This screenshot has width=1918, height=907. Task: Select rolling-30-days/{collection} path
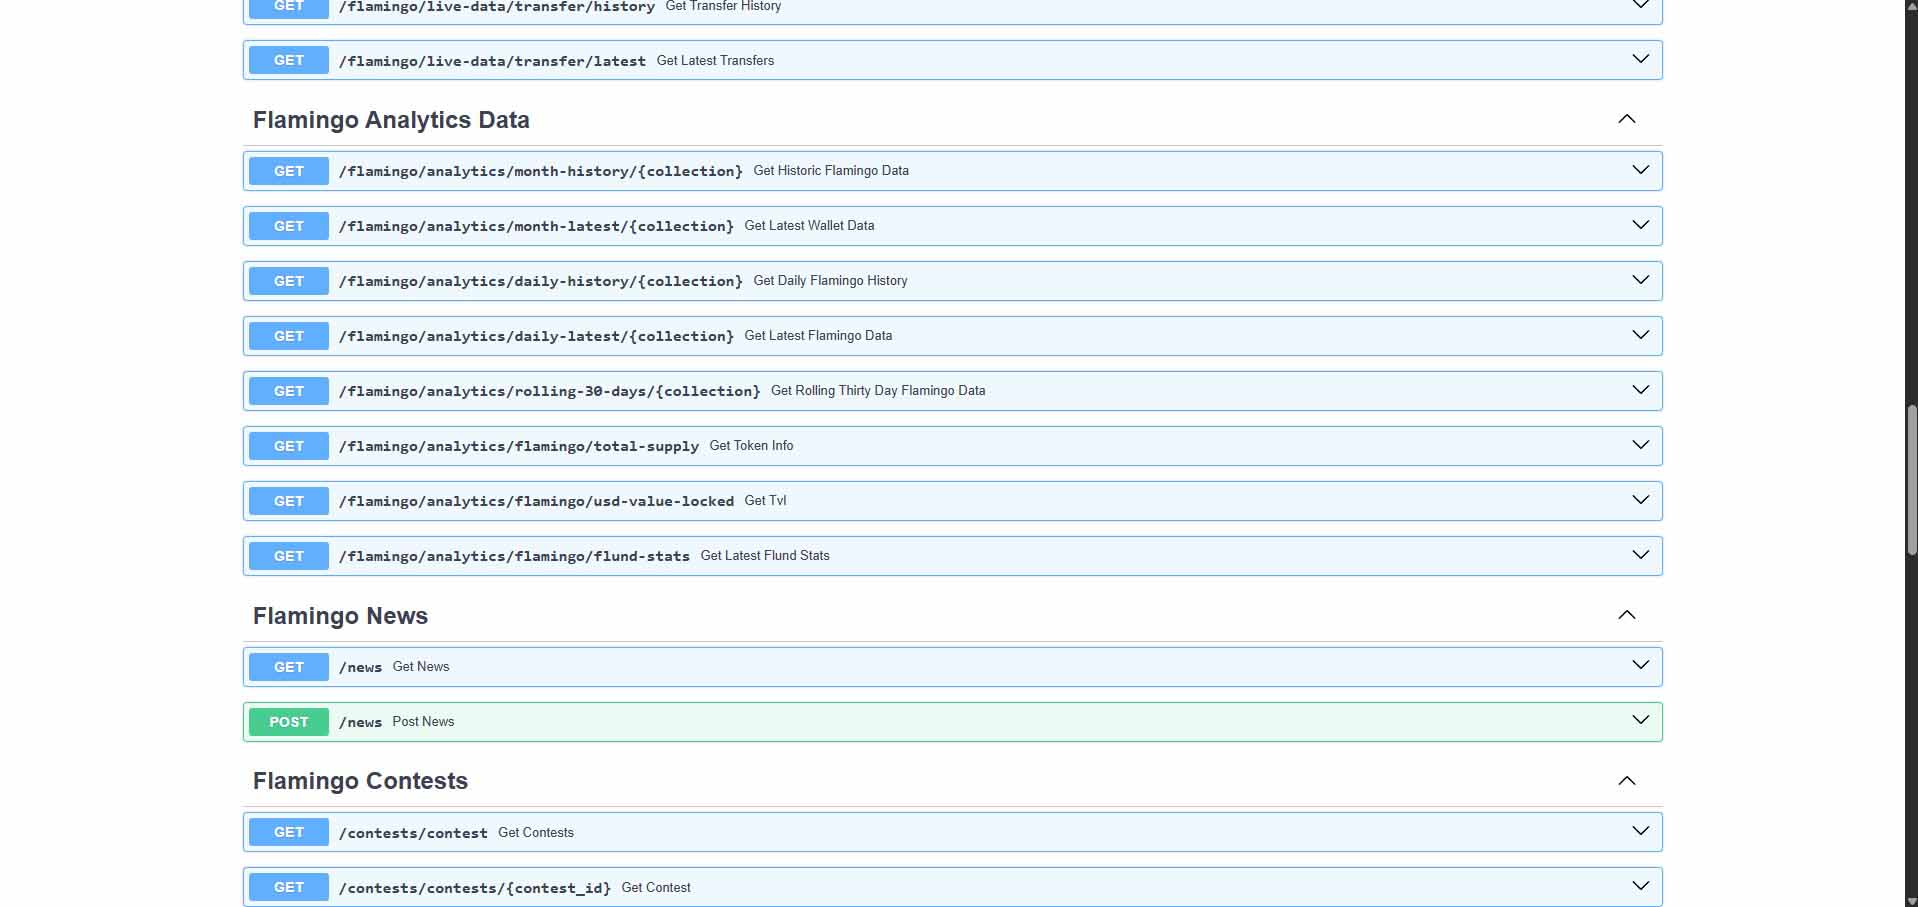pos(550,391)
